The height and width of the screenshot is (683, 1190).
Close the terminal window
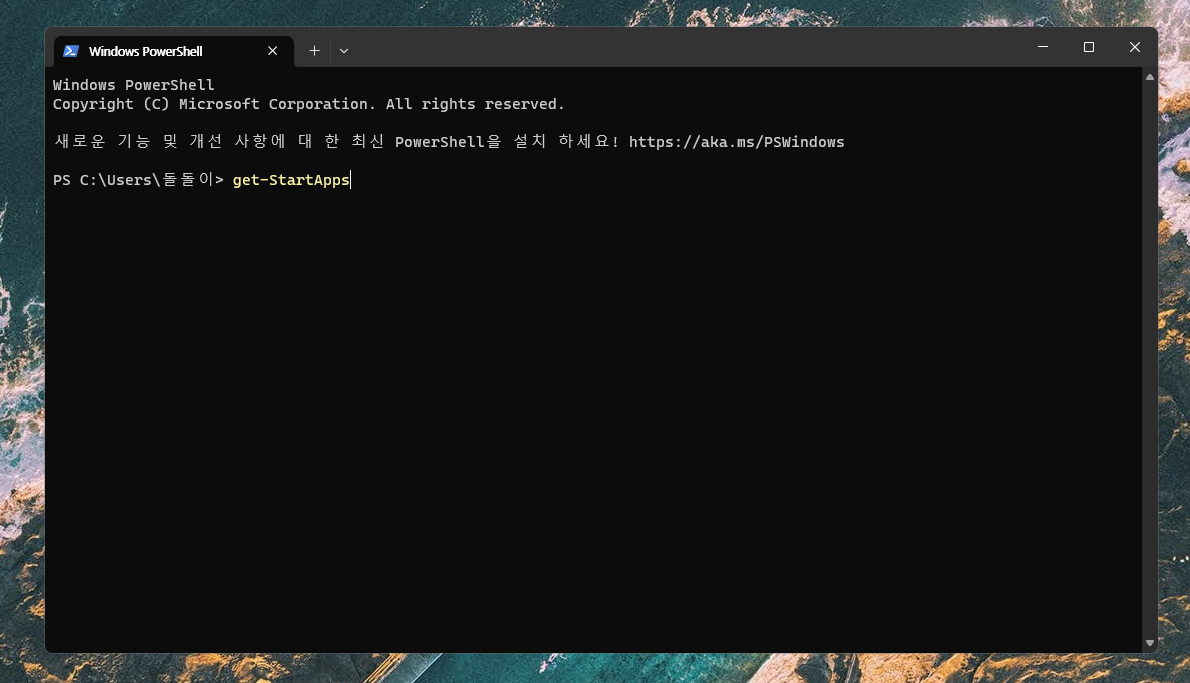pyautogui.click(x=1135, y=47)
